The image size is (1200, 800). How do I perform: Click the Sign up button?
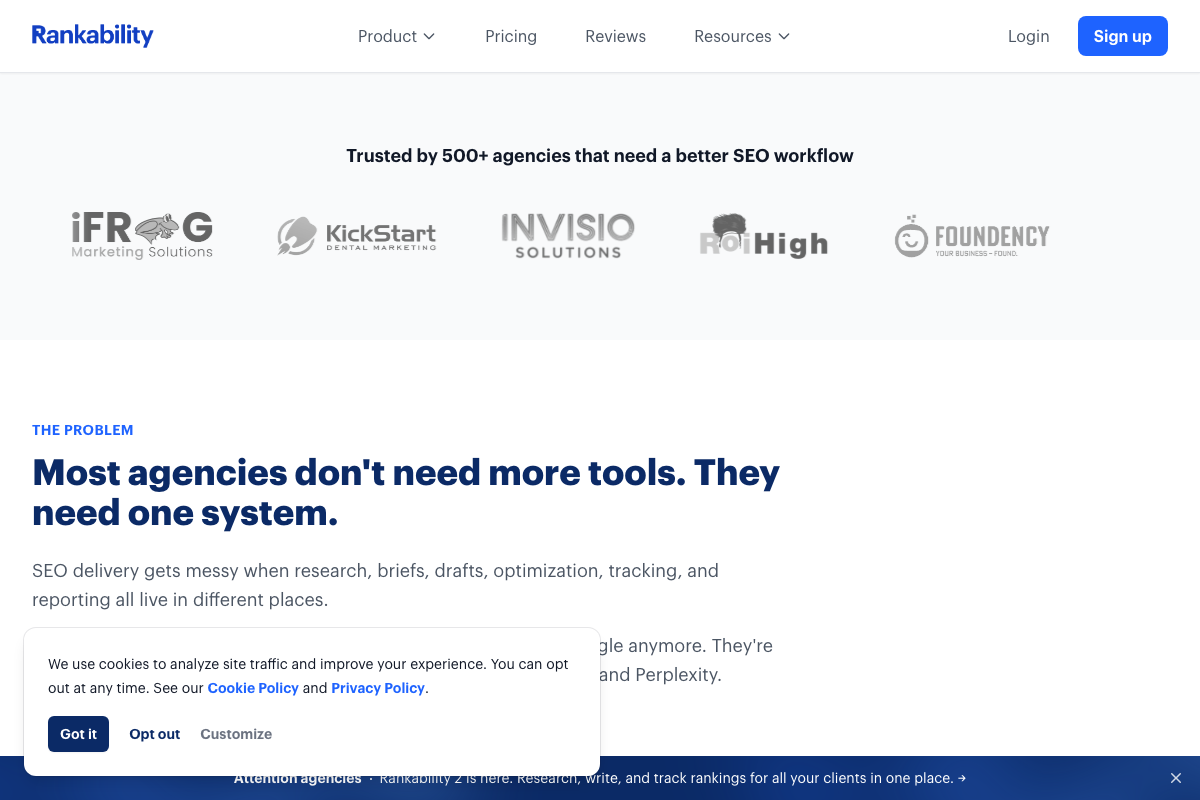click(1122, 36)
